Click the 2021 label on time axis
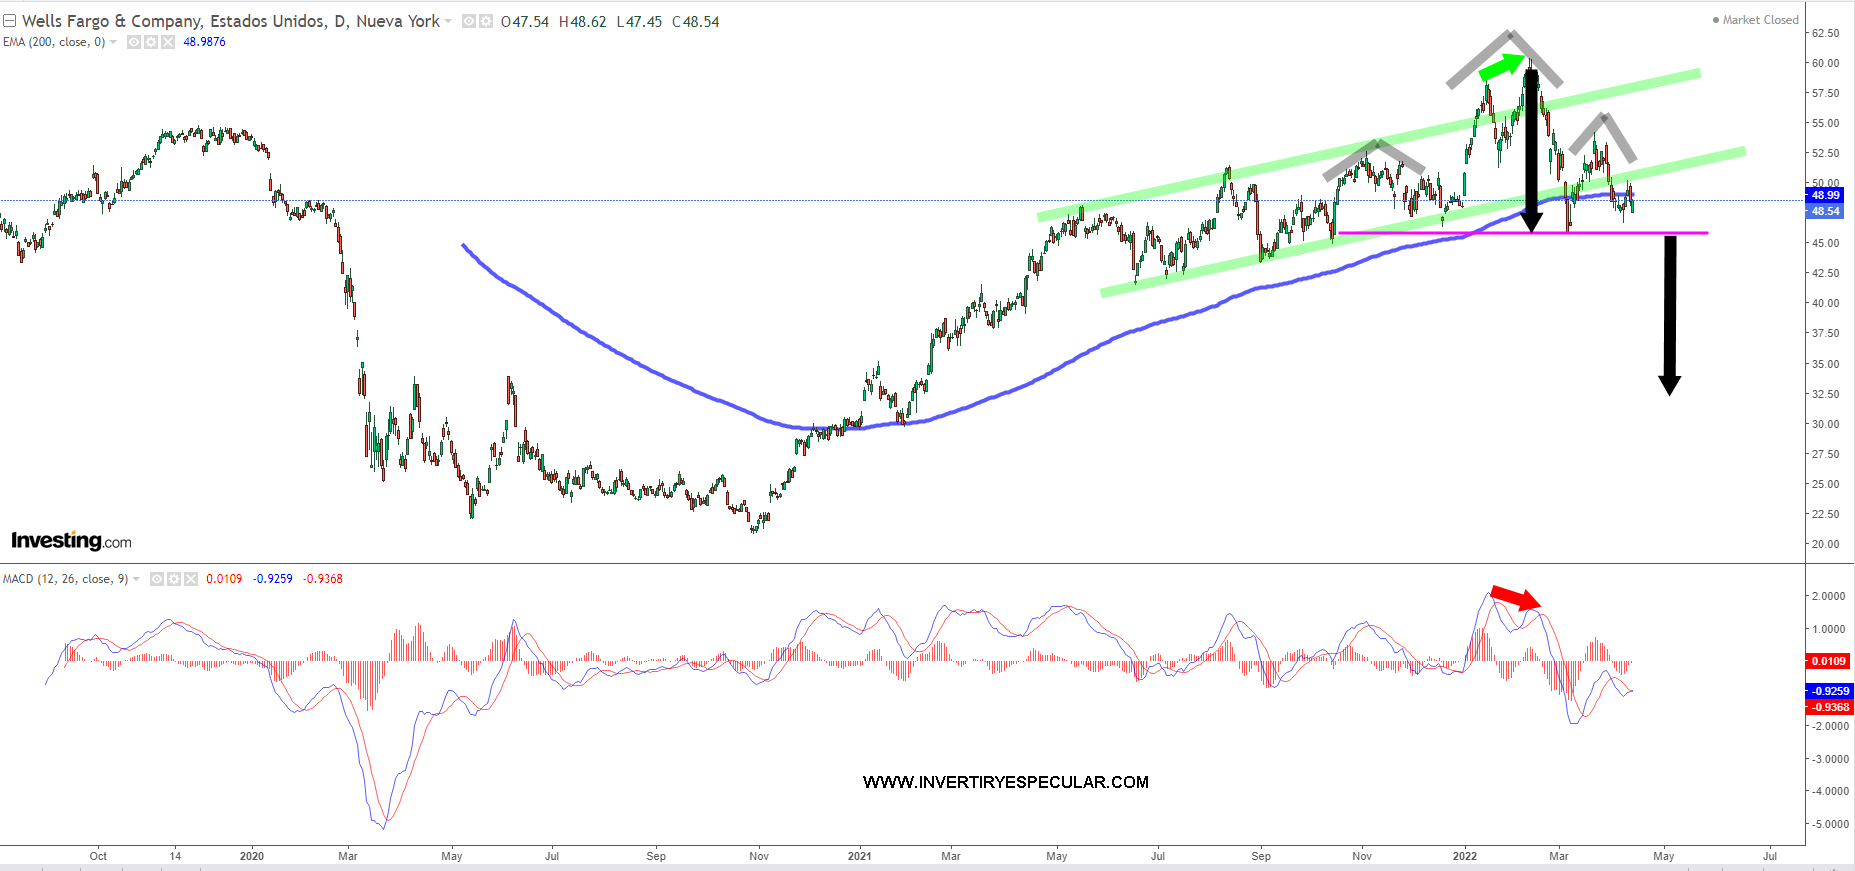 pyautogui.click(x=859, y=856)
